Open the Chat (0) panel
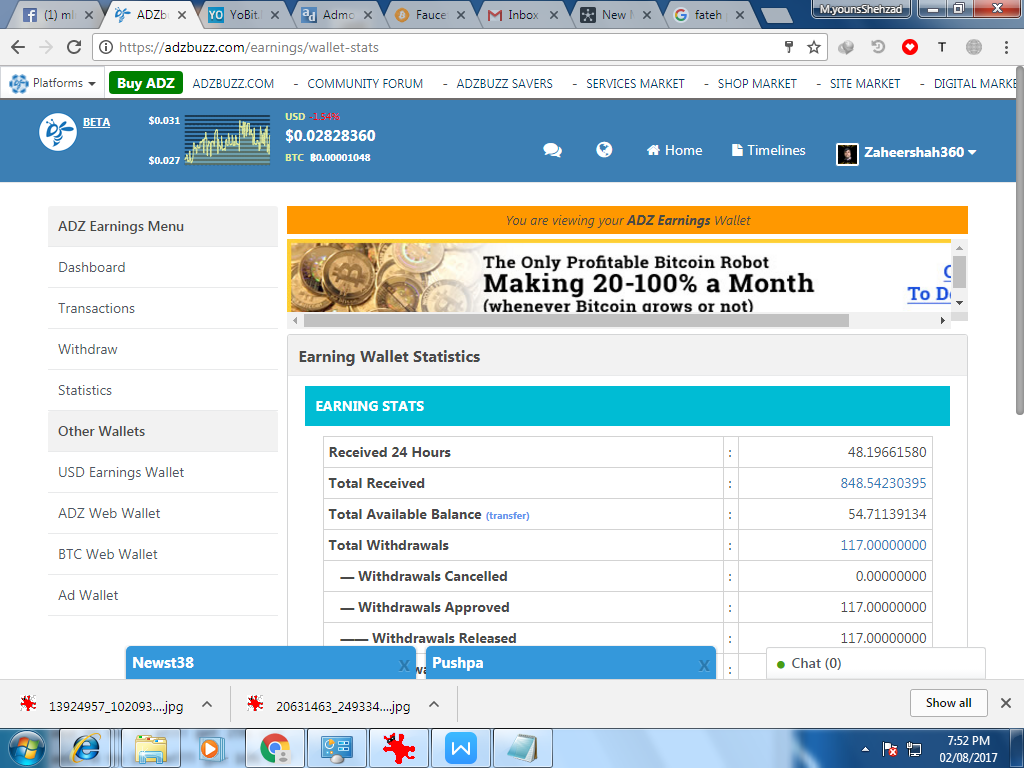 click(875, 664)
